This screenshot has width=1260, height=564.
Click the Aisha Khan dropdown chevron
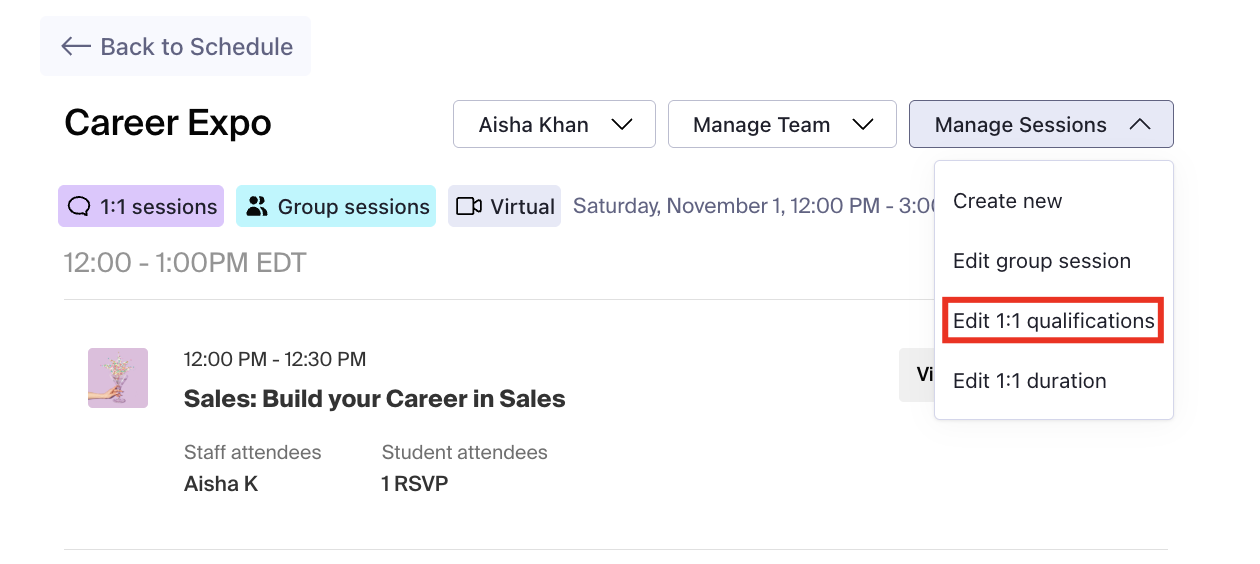(622, 125)
